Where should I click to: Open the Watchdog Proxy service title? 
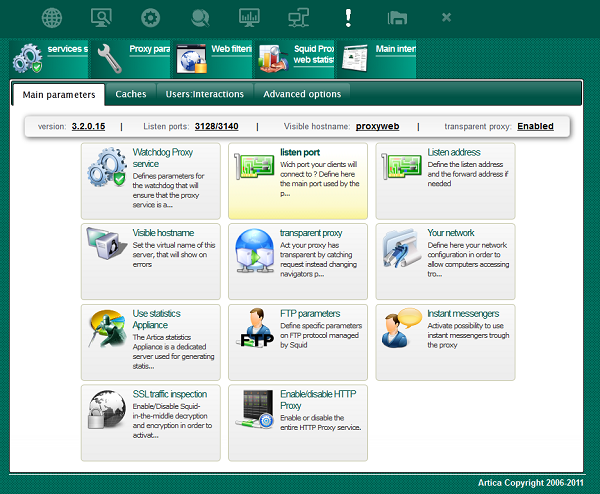pyautogui.click(x=163, y=158)
